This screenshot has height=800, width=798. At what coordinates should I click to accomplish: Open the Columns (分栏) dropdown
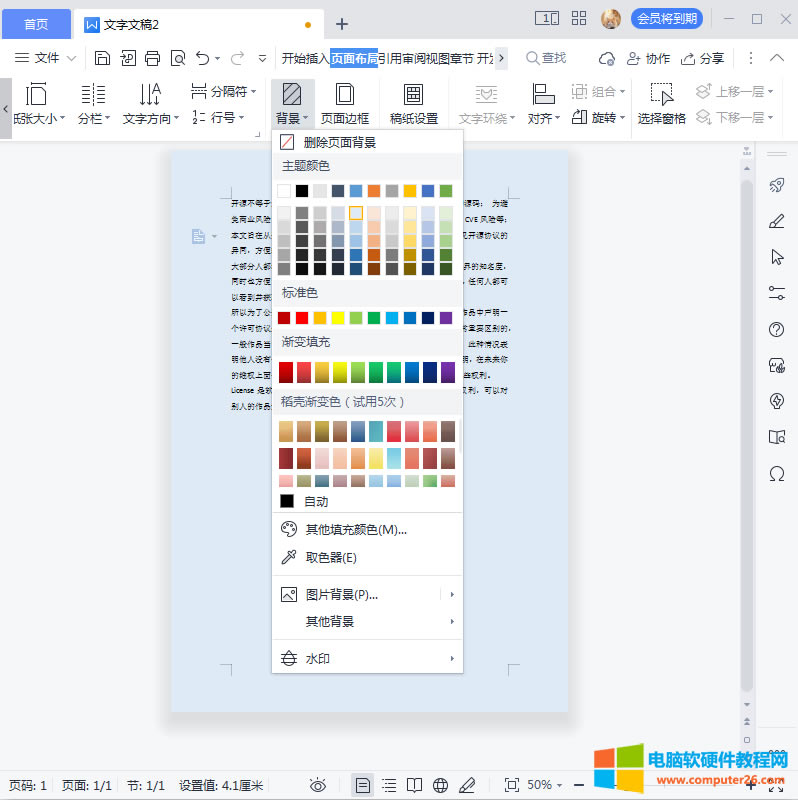(94, 104)
